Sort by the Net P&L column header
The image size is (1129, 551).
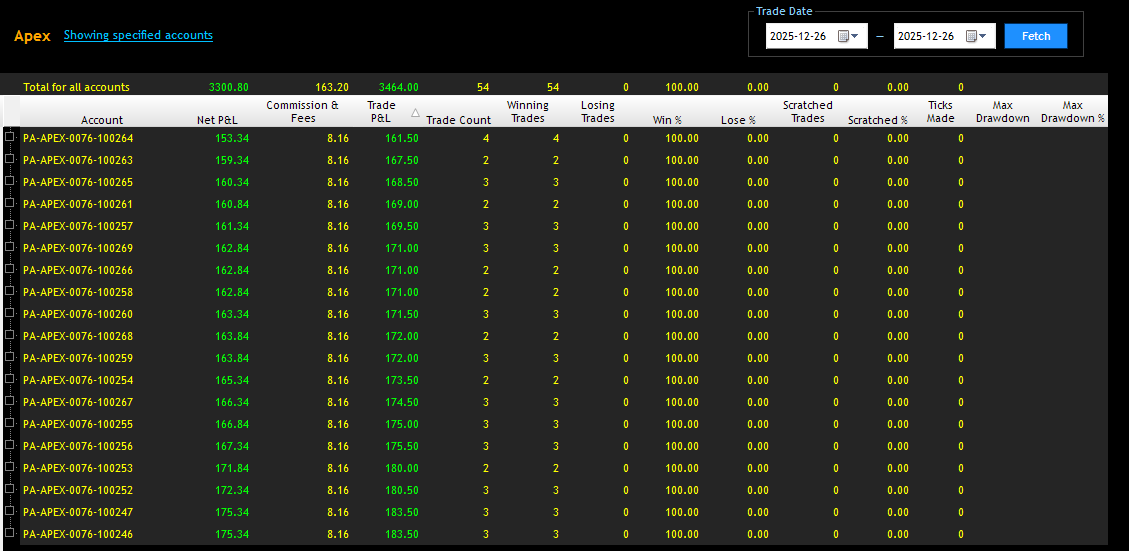(x=217, y=120)
